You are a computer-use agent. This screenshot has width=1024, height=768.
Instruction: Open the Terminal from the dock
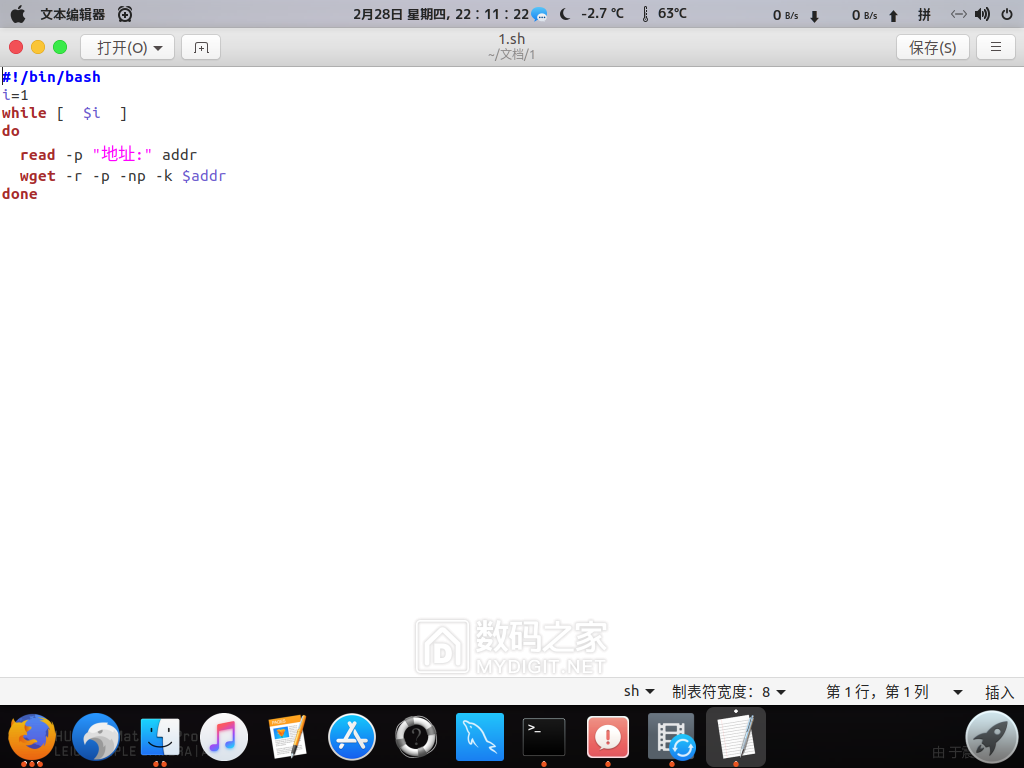click(544, 738)
